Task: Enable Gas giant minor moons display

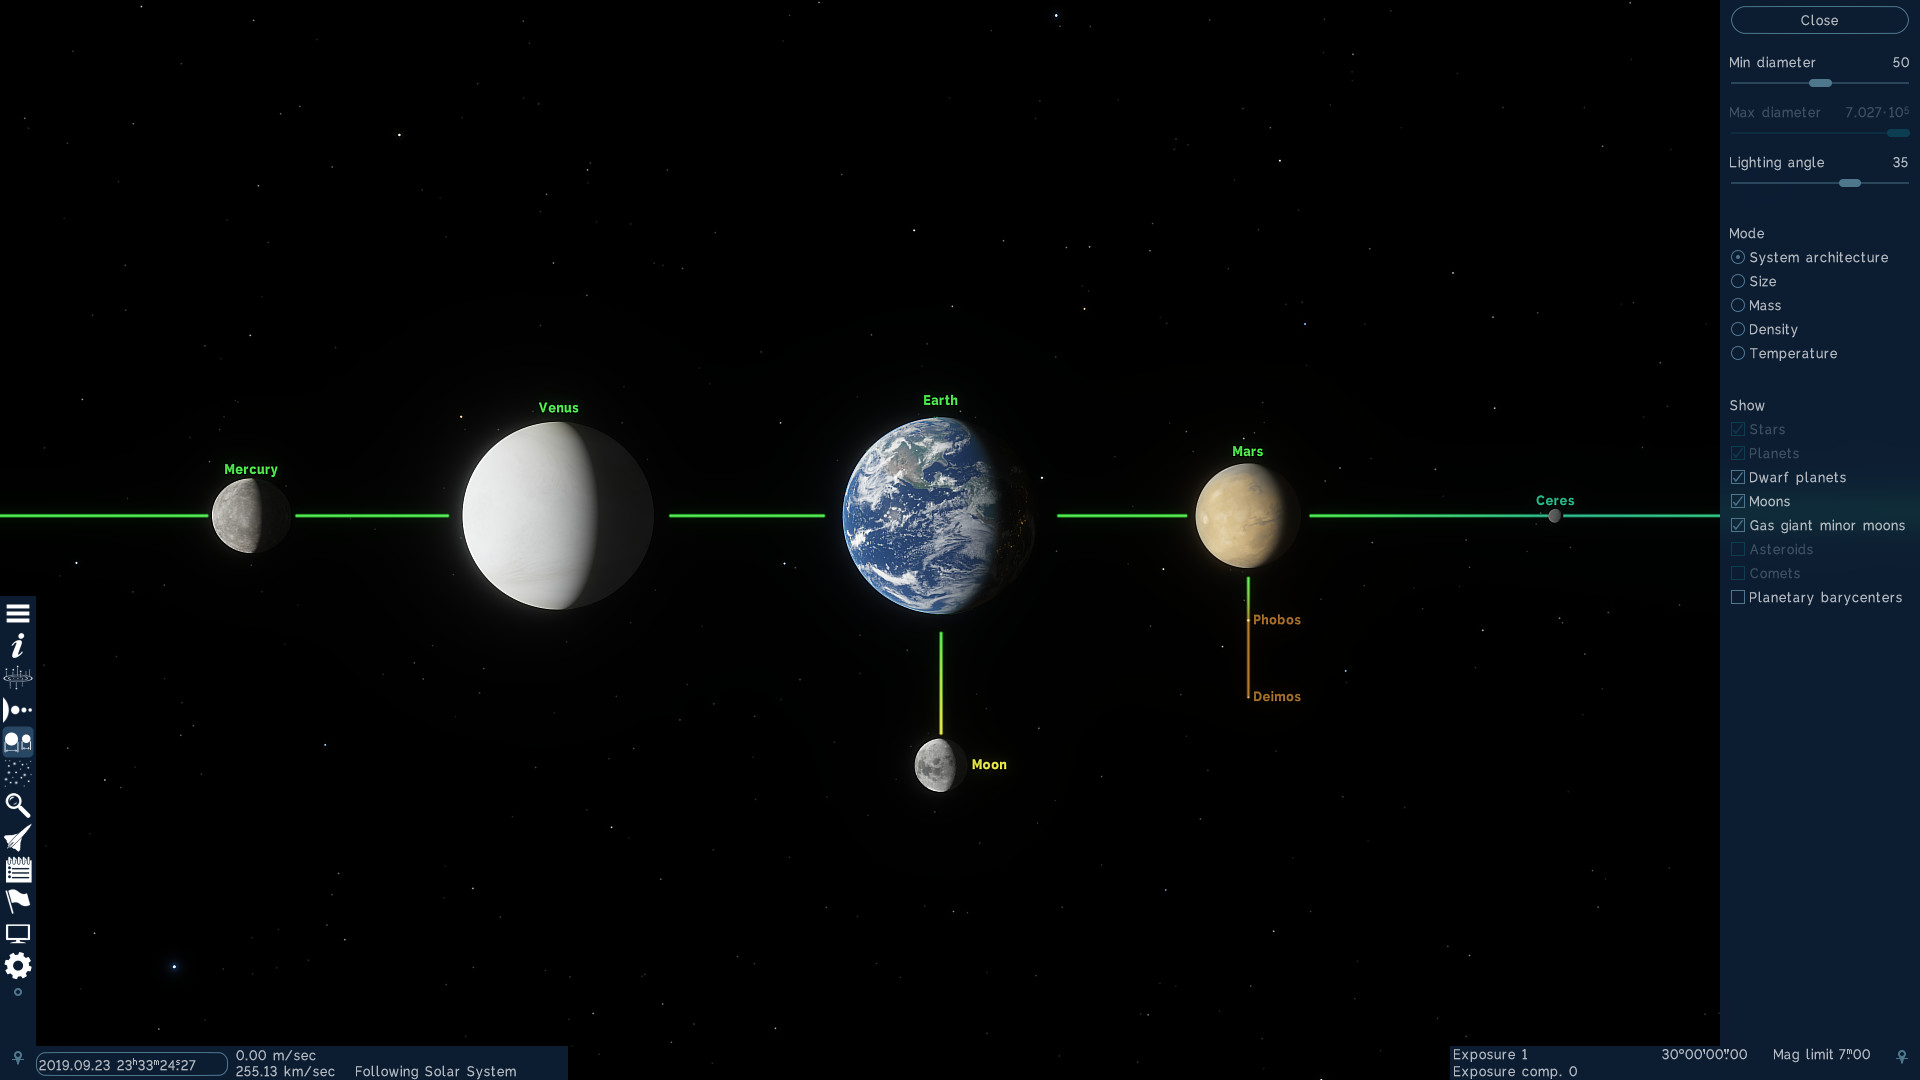Action: click(x=1738, y=525)
